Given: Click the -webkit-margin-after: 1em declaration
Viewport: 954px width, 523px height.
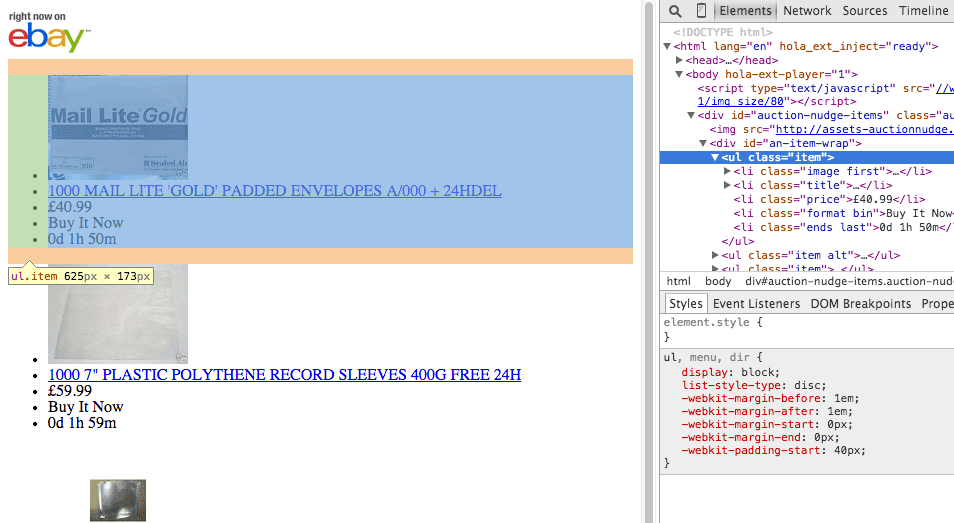Looking at the screenshot, I should [767, 412].
